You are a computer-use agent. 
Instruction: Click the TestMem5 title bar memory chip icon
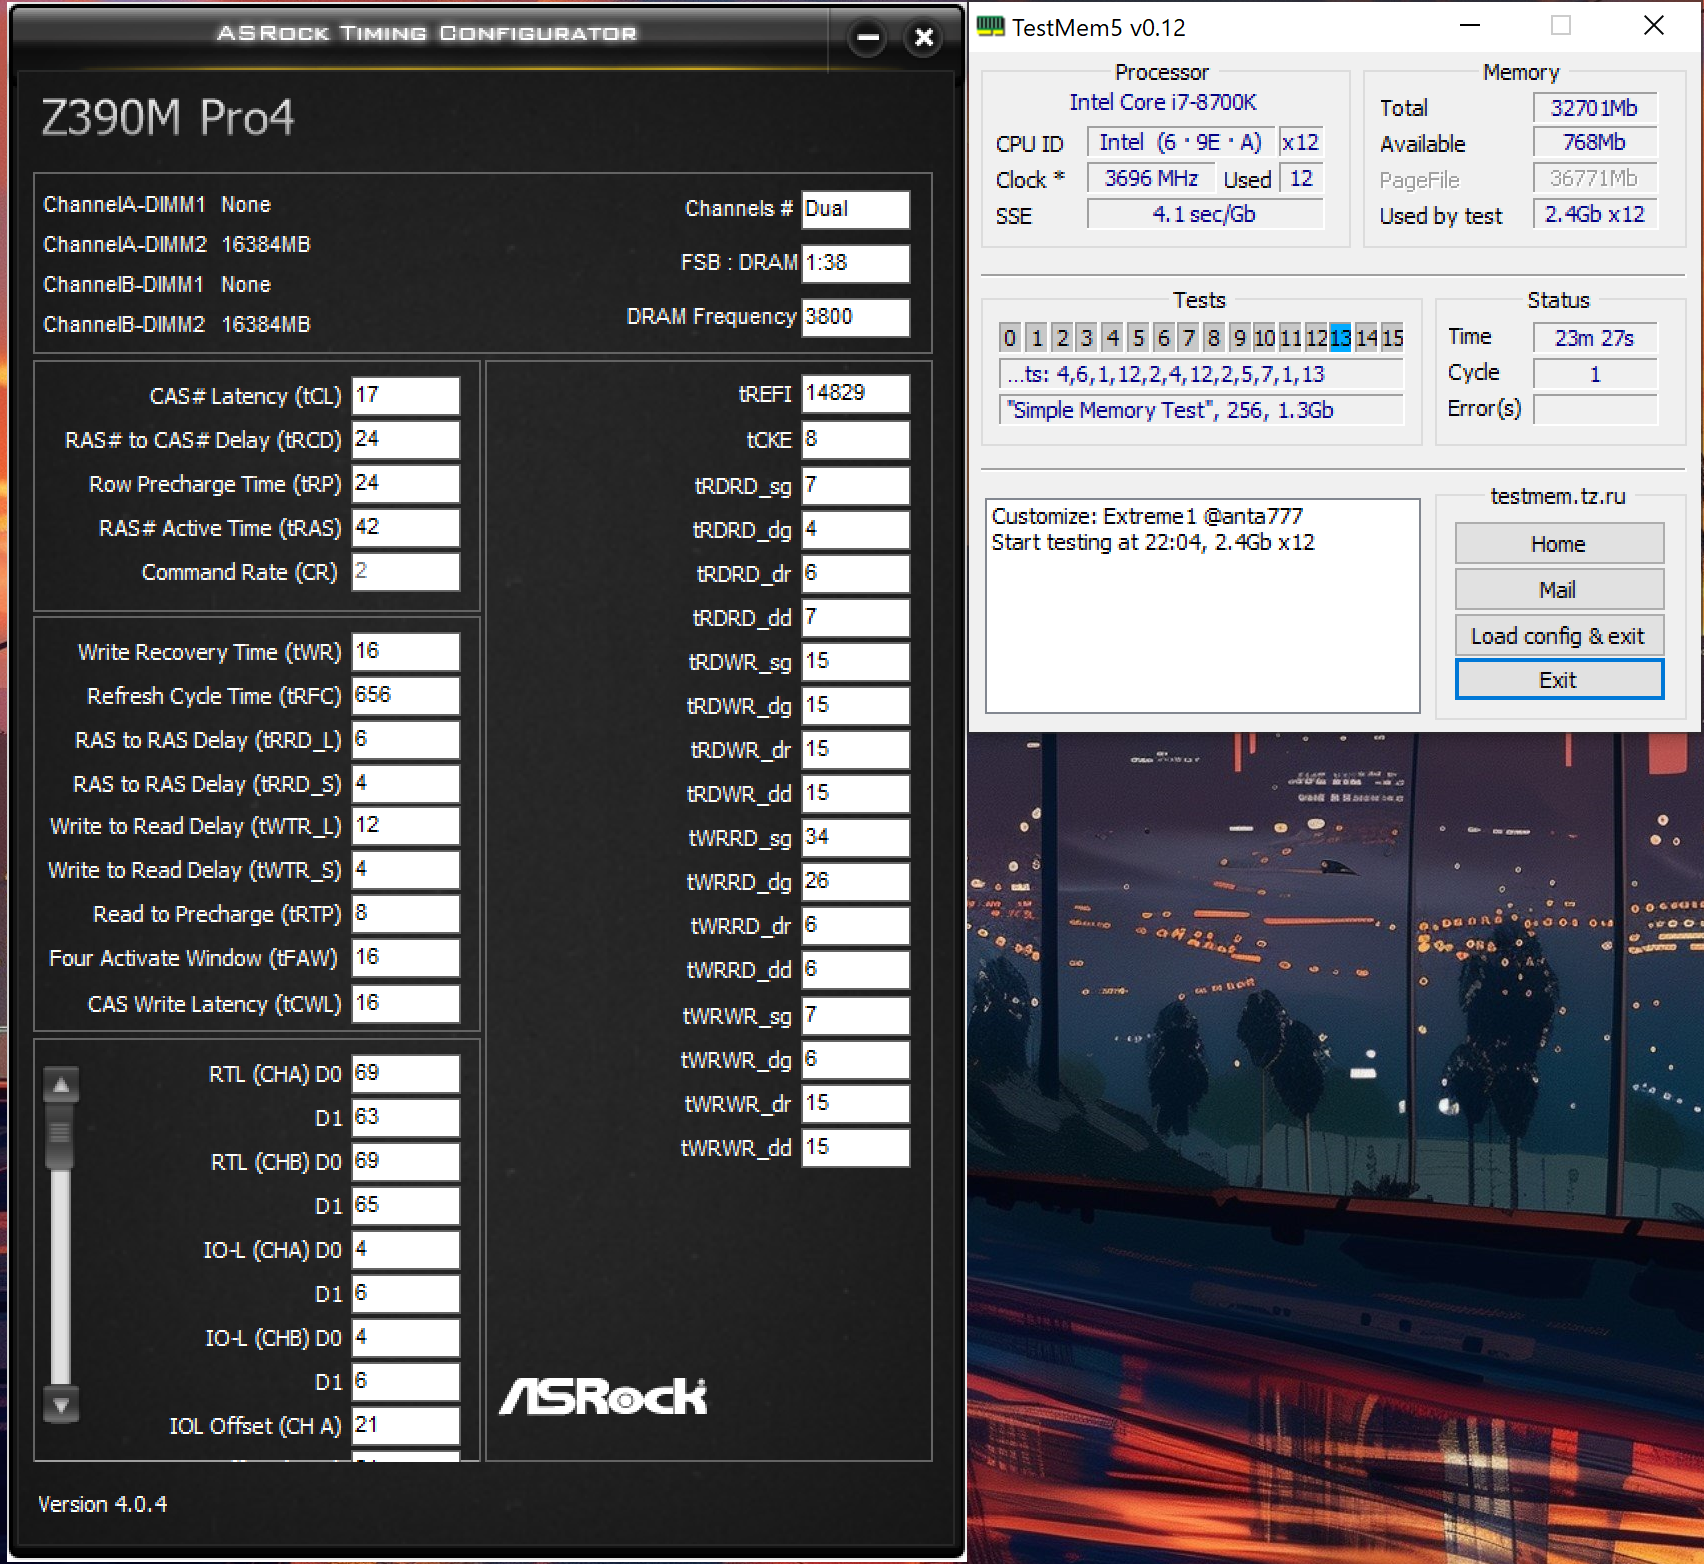[990, 26]
